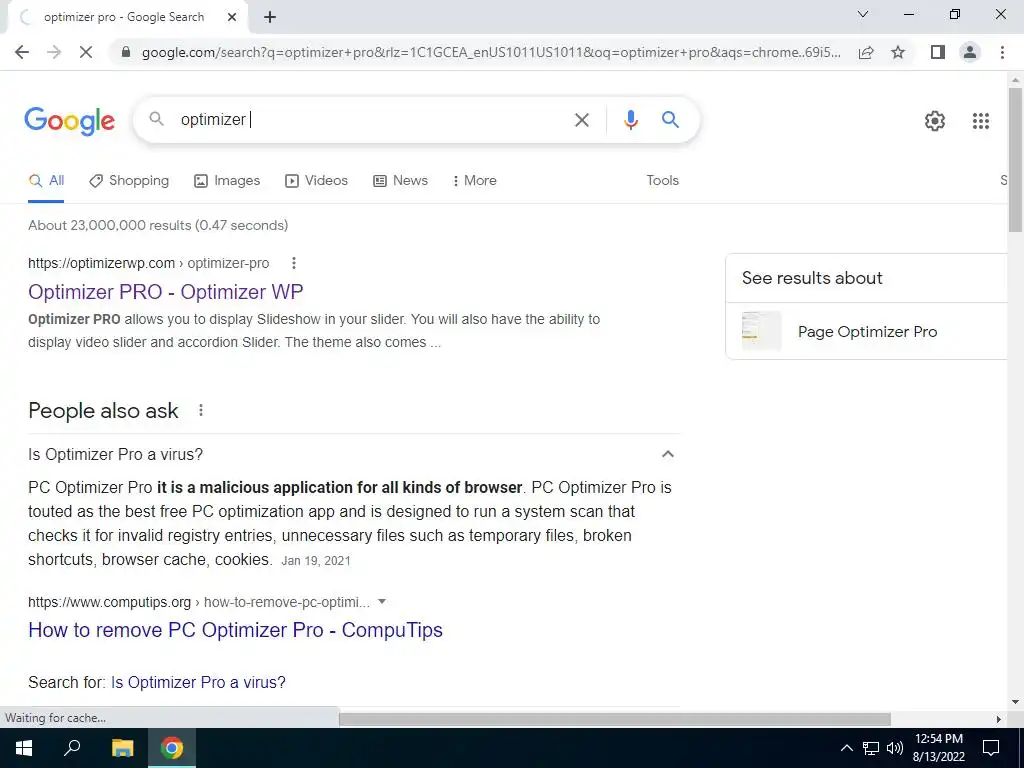
Task: Focus the Google search input field
Action: (x=372, y=120)
